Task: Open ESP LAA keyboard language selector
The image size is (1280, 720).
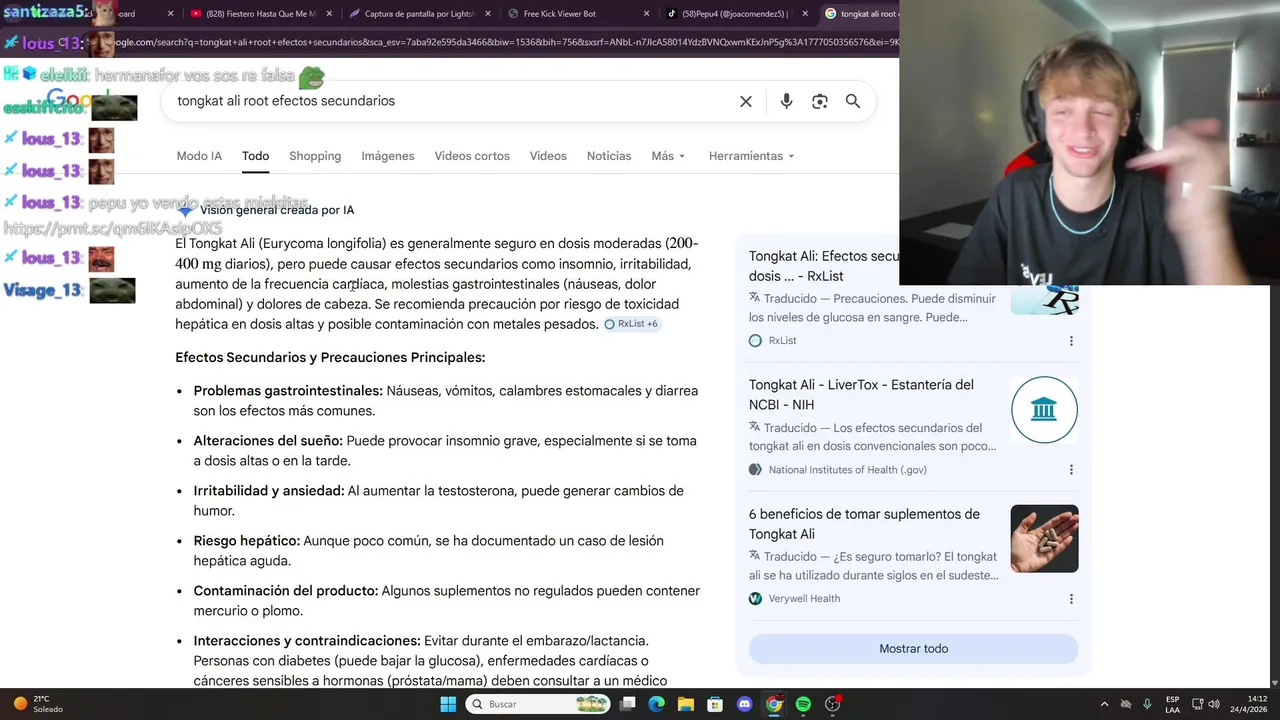Action: [x=1172, y=704]
